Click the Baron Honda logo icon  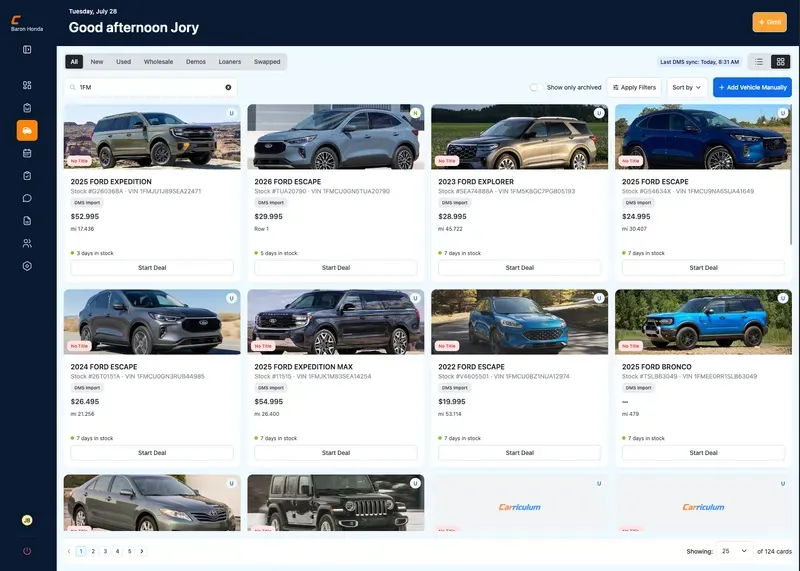click(x=16, y=20)
